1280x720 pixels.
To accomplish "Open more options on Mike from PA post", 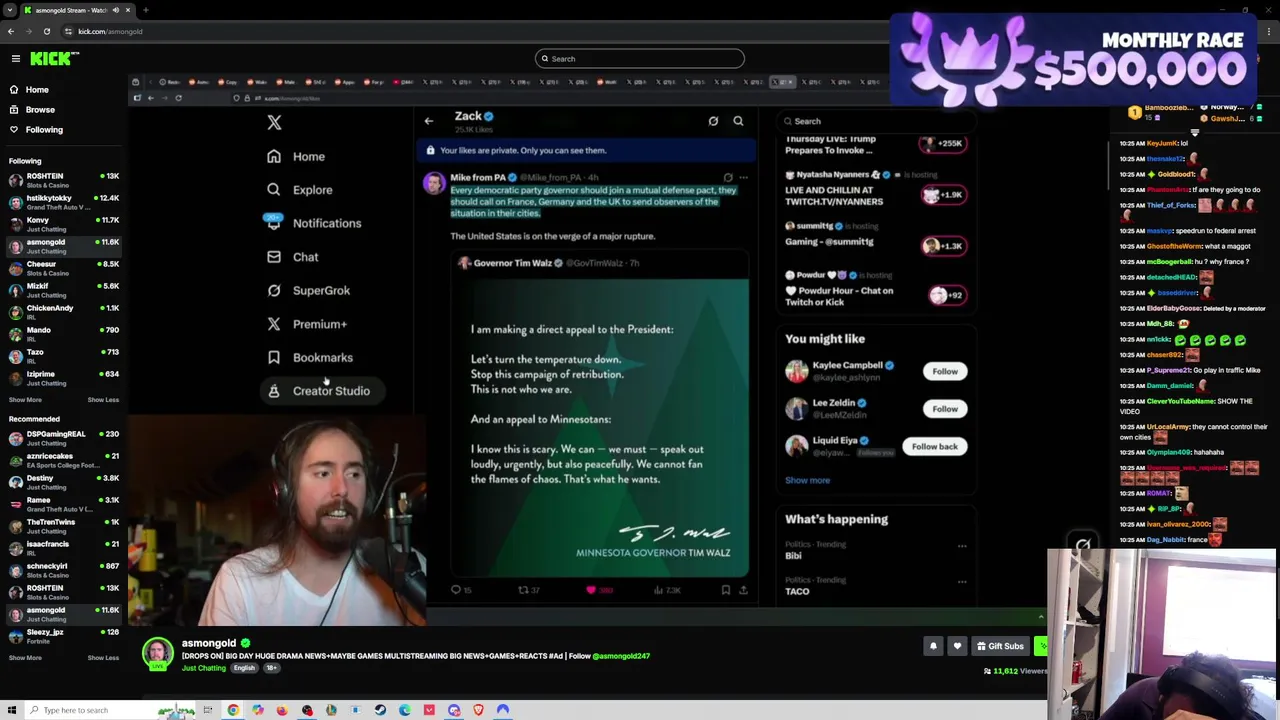I will [x=743, y=178].
